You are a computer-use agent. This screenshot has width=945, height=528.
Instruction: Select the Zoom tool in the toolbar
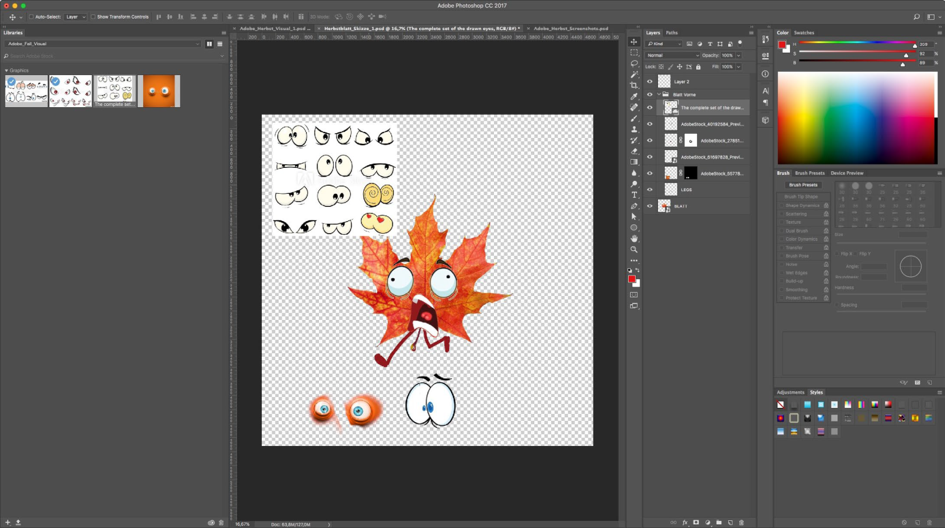click(x=634, y=250)
